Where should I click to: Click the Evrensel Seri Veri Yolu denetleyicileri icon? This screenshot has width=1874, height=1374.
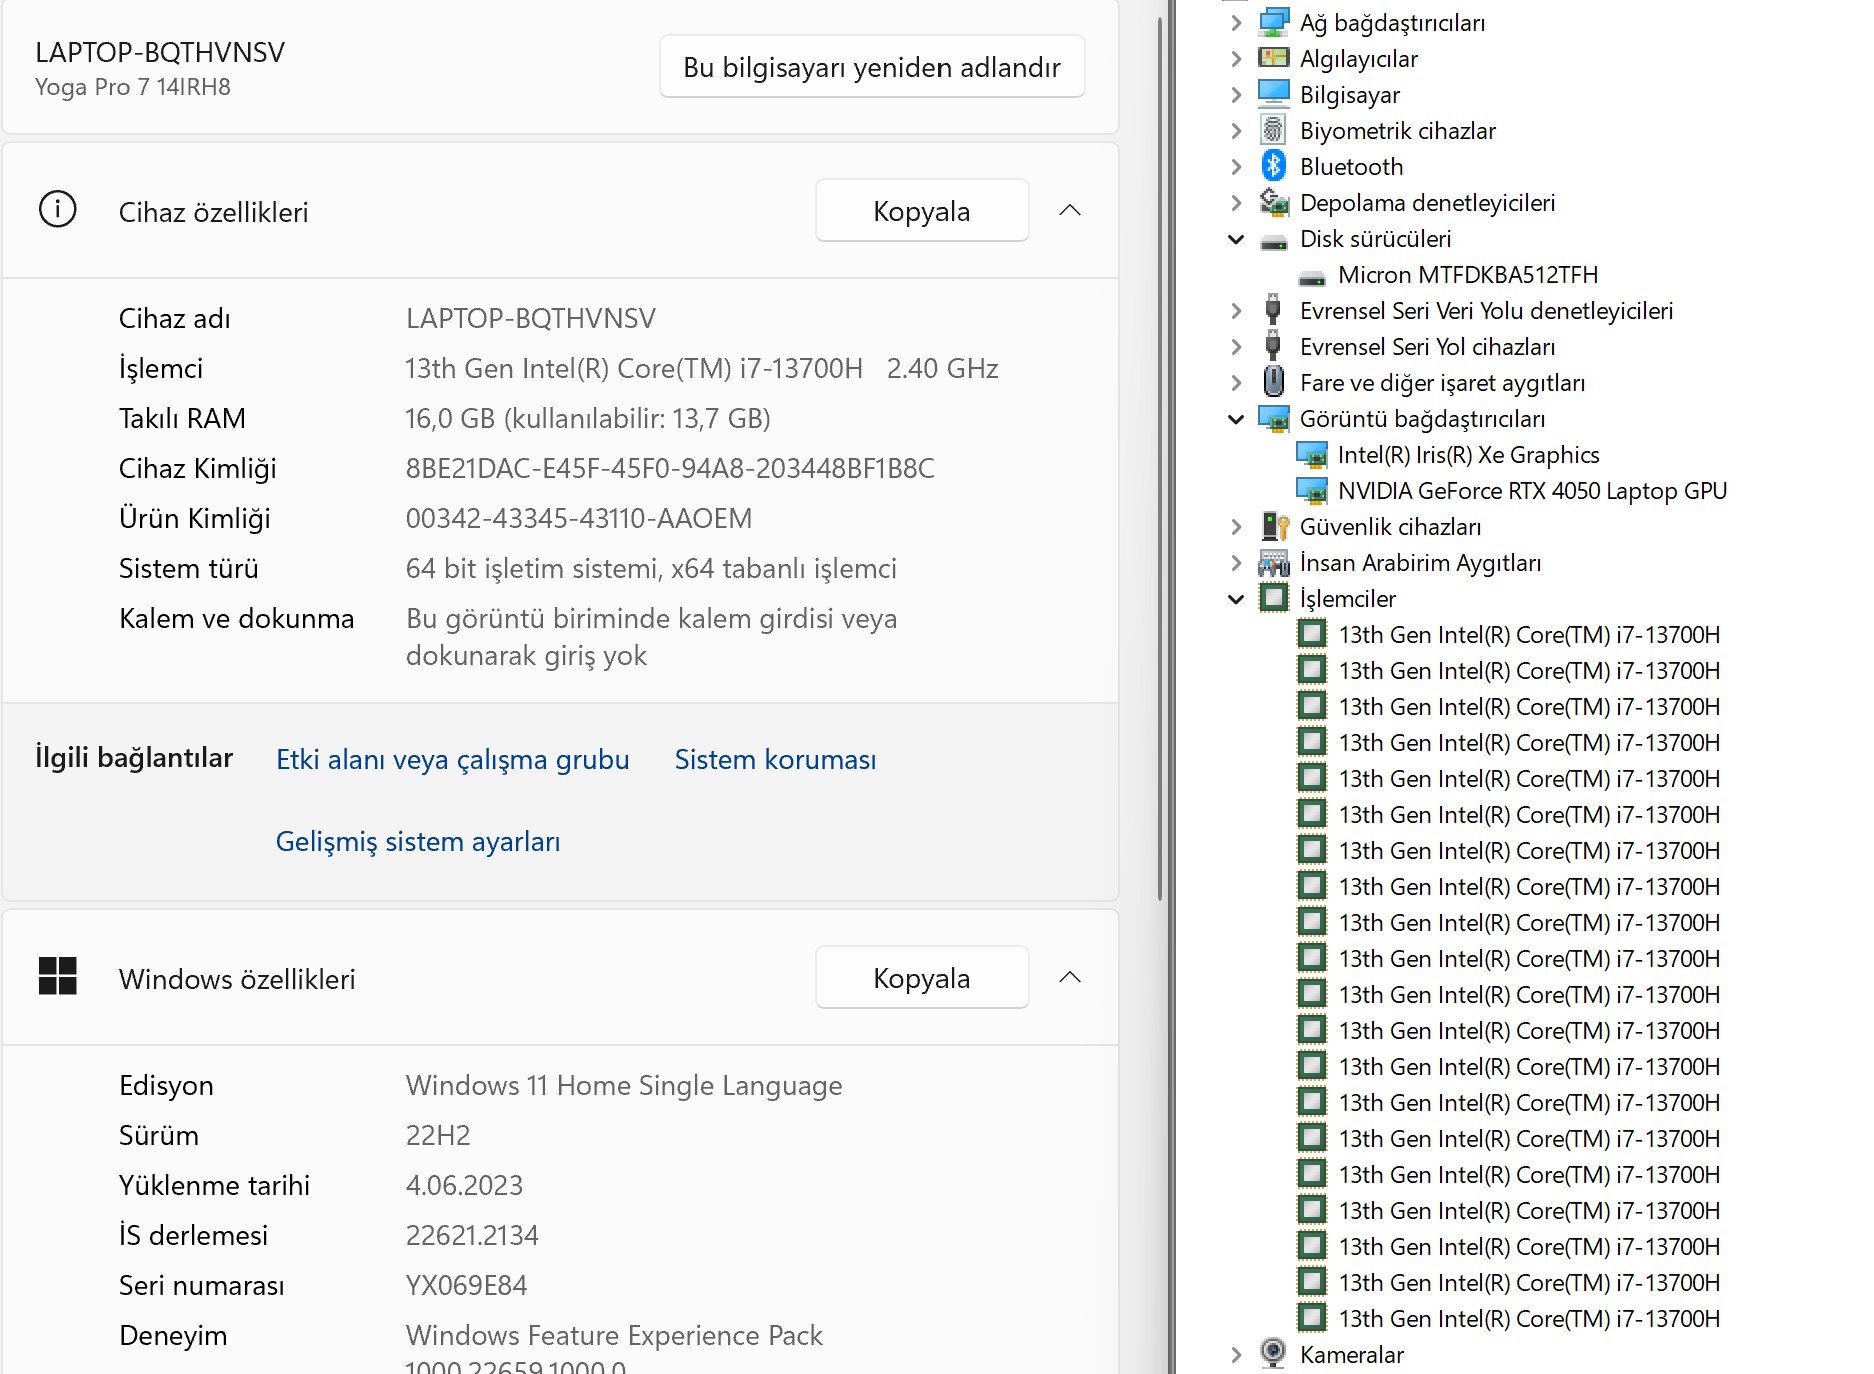coord(1273,310)
